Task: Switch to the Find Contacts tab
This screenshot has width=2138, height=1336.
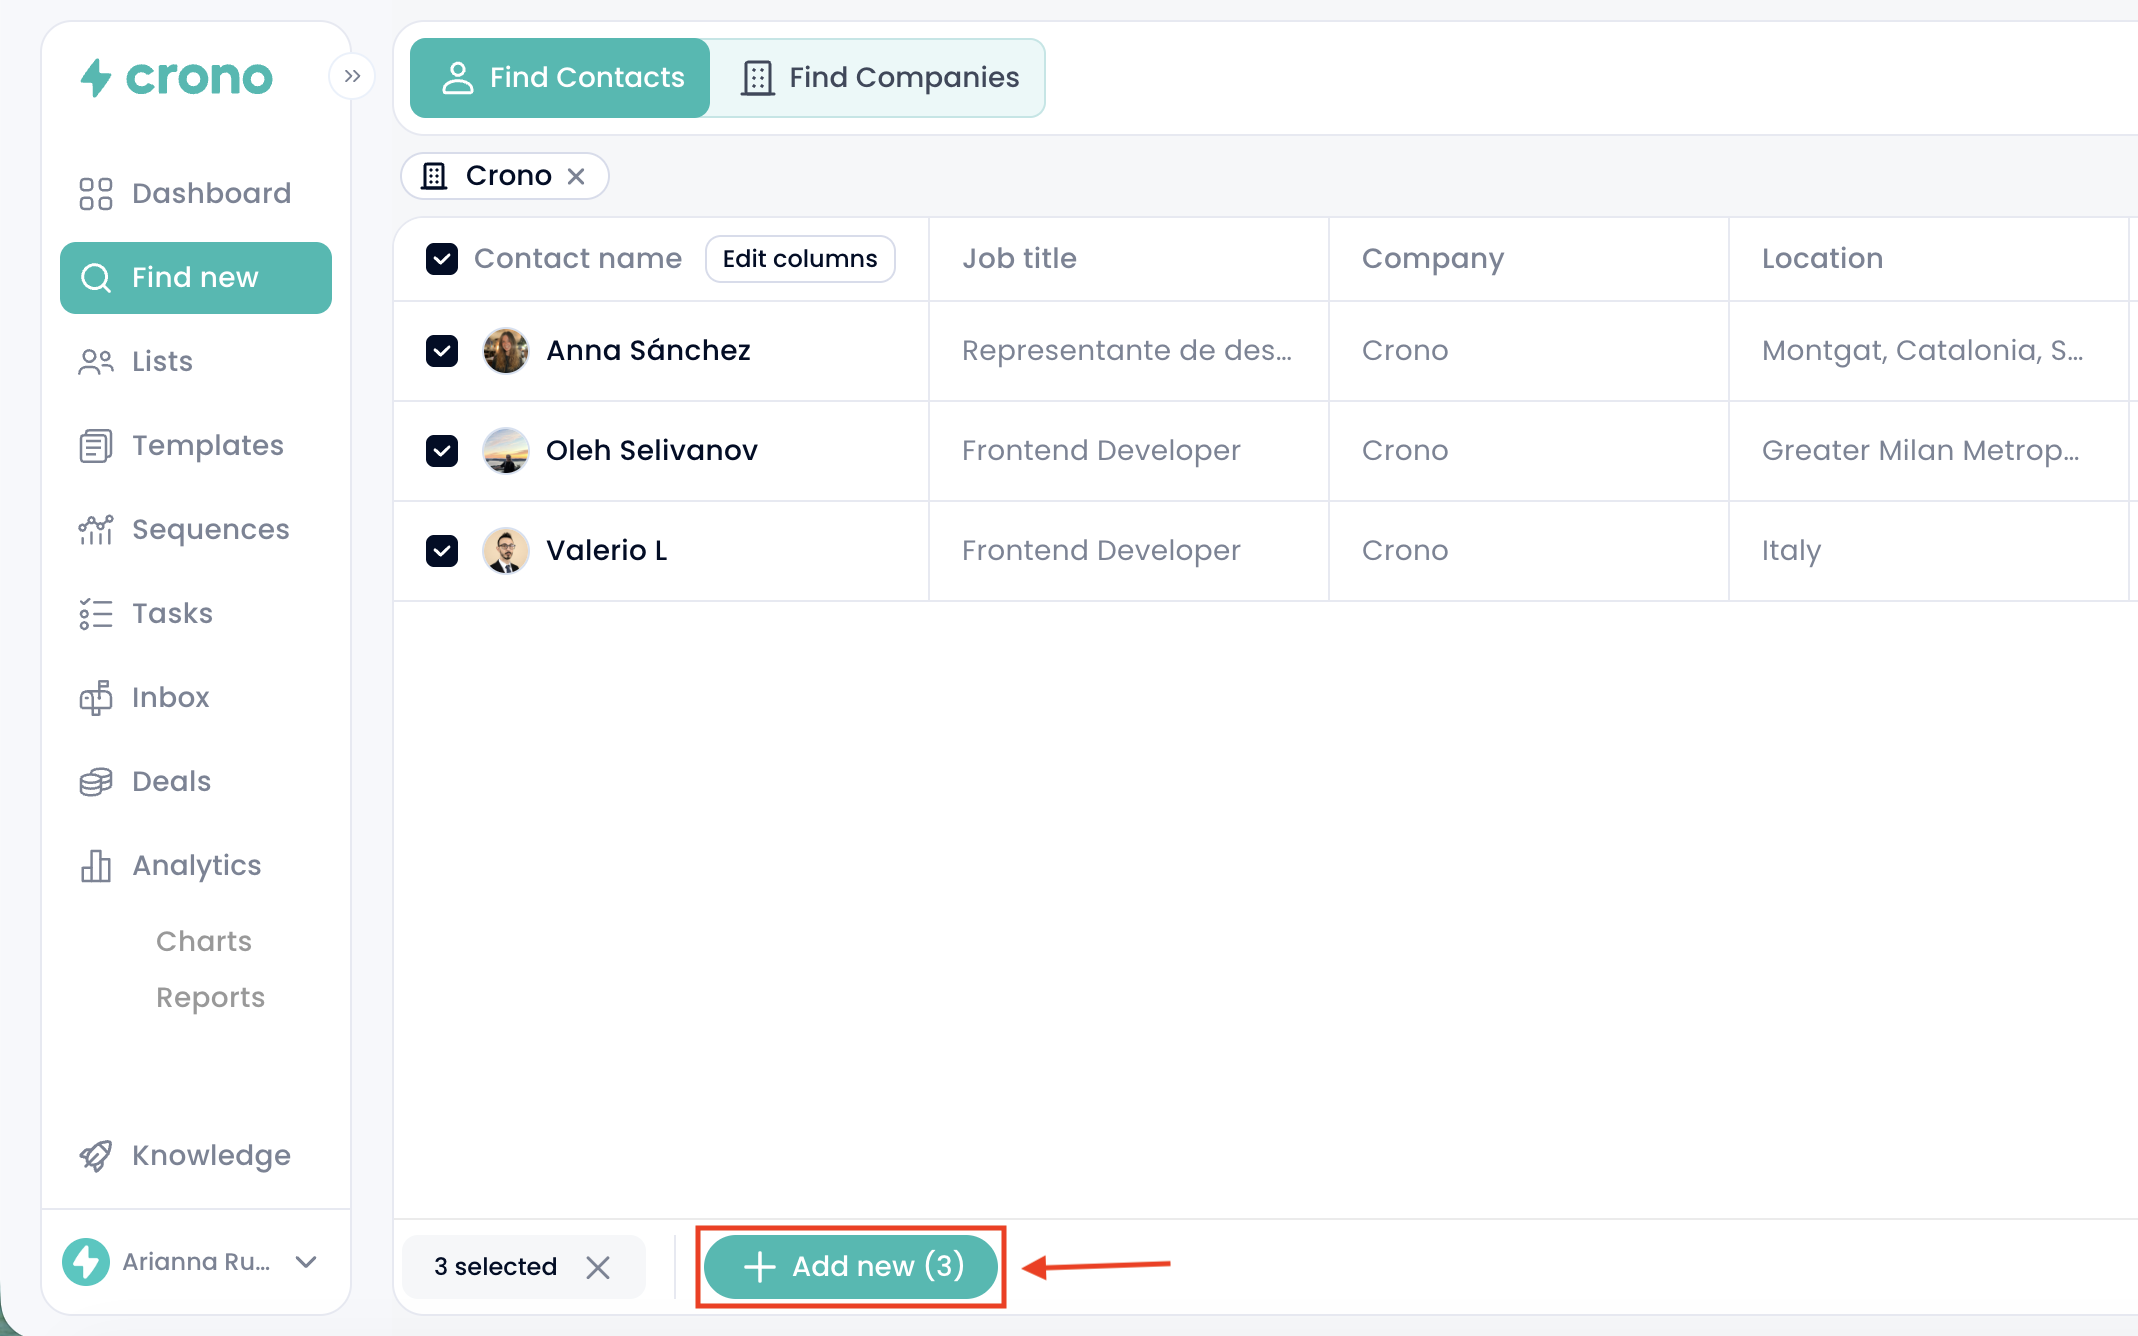Action: 560,78
